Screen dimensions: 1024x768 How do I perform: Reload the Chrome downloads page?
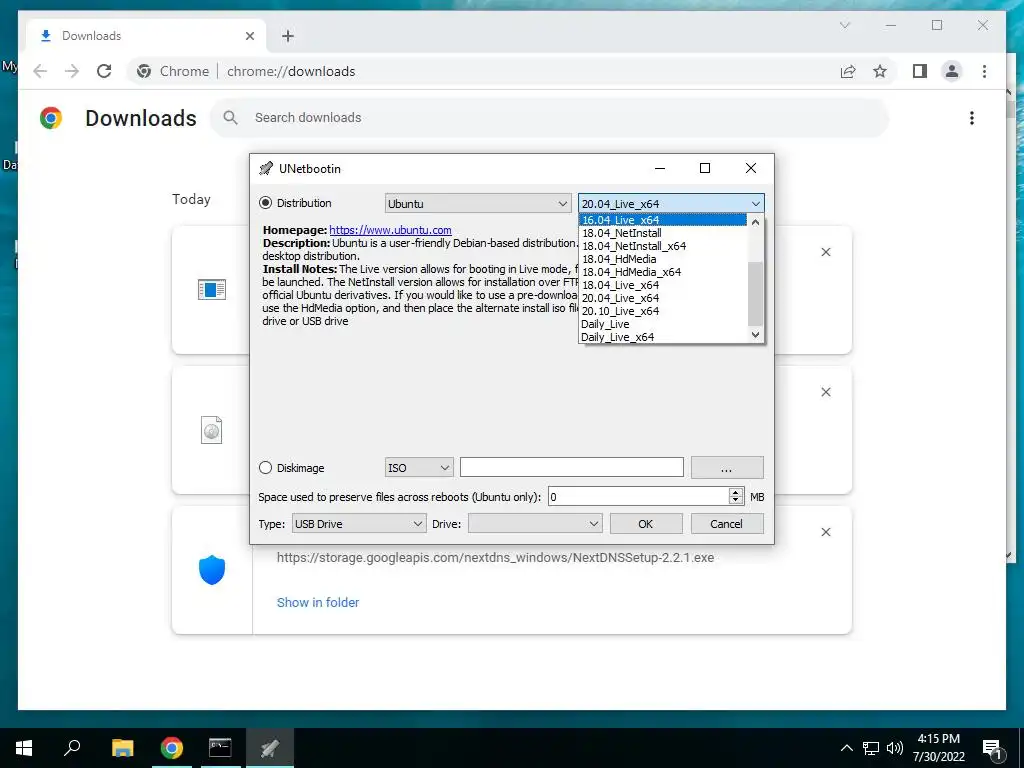(x=104, y=71)
